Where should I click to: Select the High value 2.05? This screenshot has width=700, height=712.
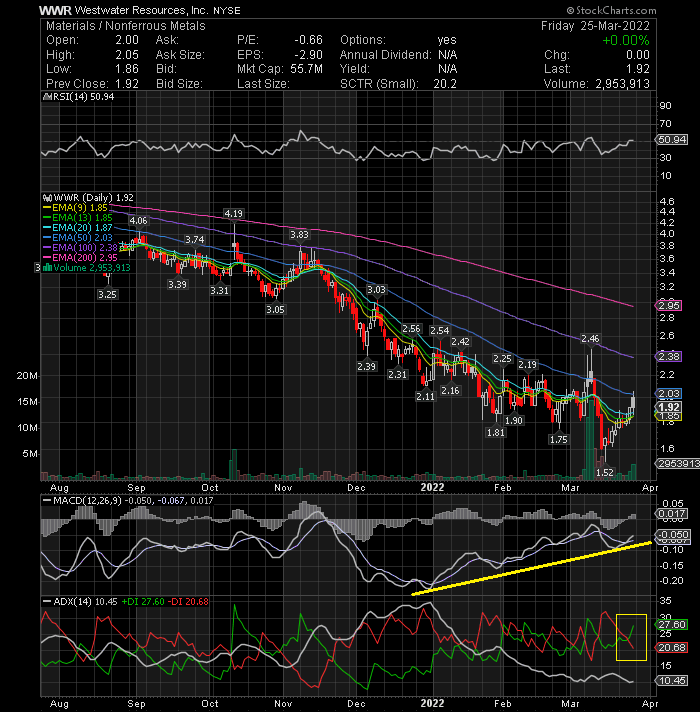click(127, 55)
